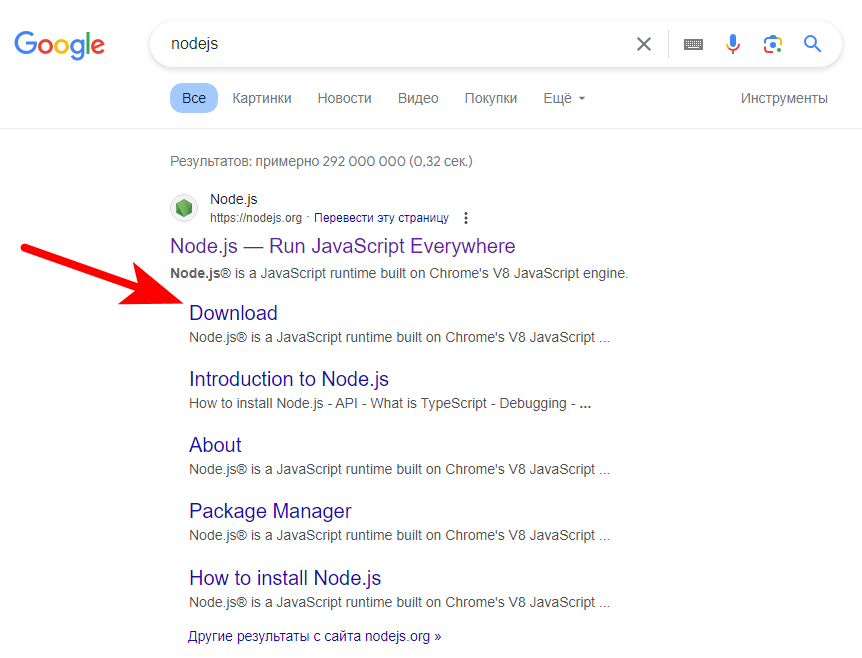
Task: Select the Видео tab
Action: point(418,97)
